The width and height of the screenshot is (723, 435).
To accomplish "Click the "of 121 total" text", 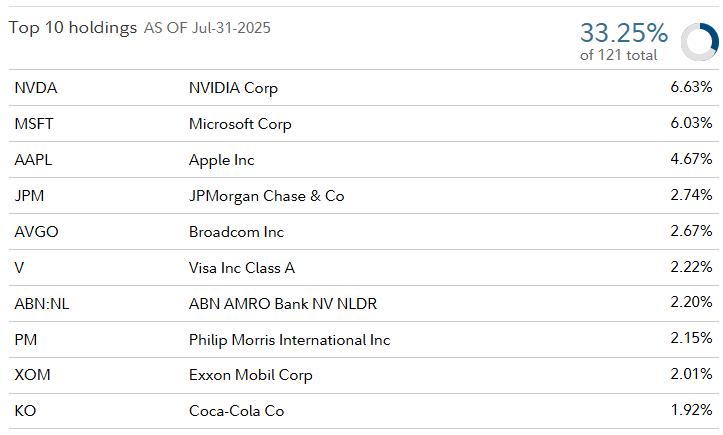I will click(618, 55).
